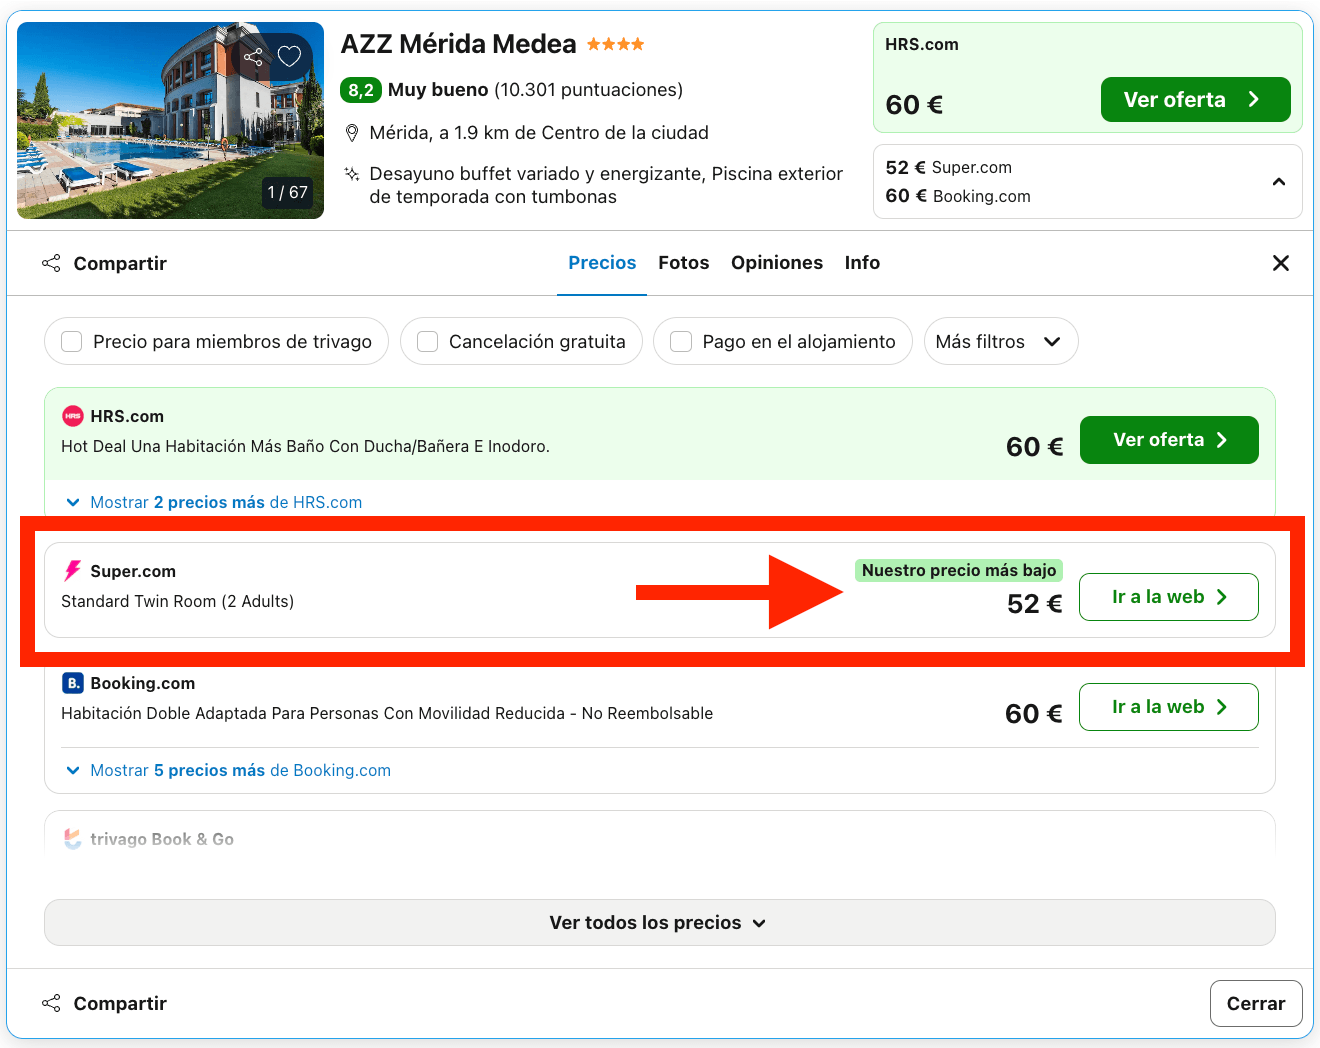Switch to the Precios tab
Screen dimensions: 1320x1048
pyautogui.click(x=602, y=263)
